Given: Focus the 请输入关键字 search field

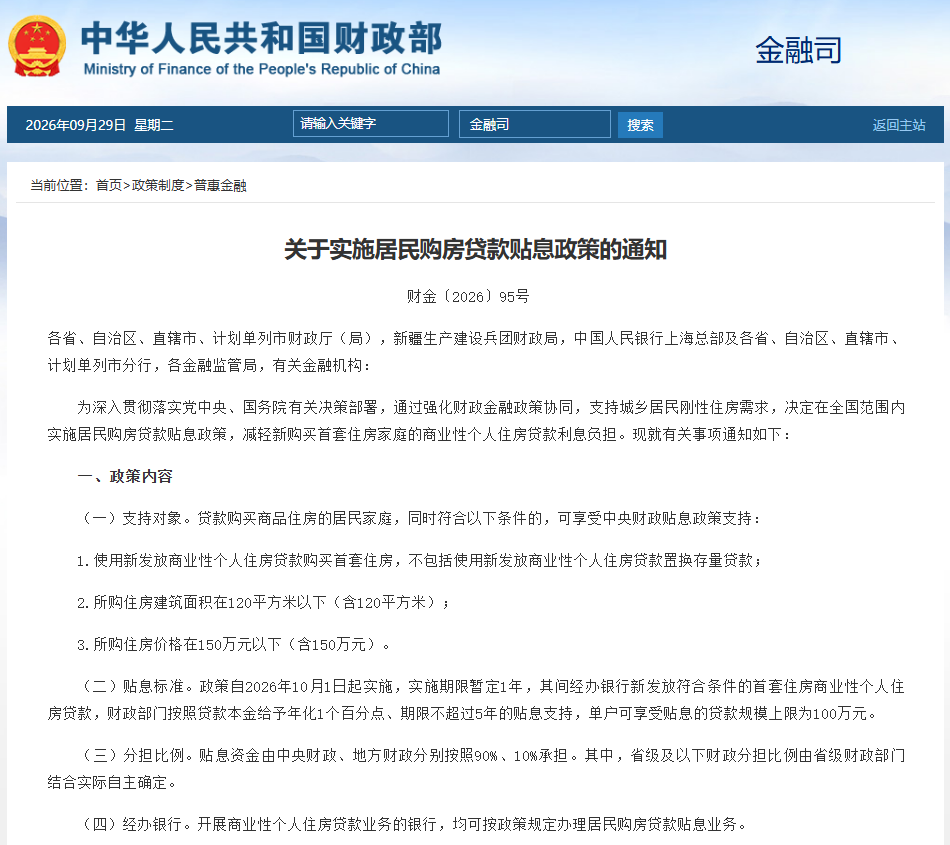Looking at the screenshot, I should pos(371,124).
